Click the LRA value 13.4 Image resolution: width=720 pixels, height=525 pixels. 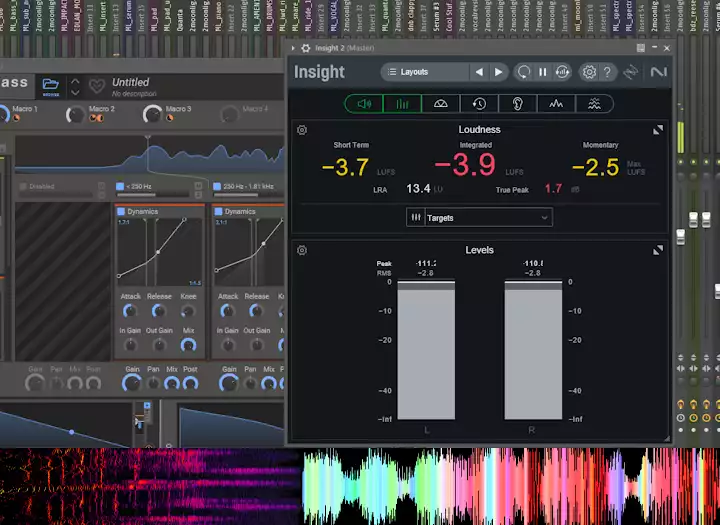coord(418,189)
